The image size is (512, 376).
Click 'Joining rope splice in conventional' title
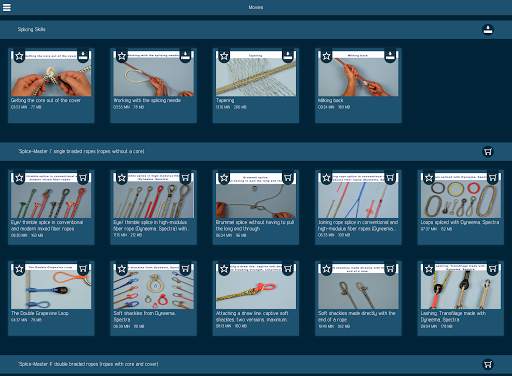[358, 225]
